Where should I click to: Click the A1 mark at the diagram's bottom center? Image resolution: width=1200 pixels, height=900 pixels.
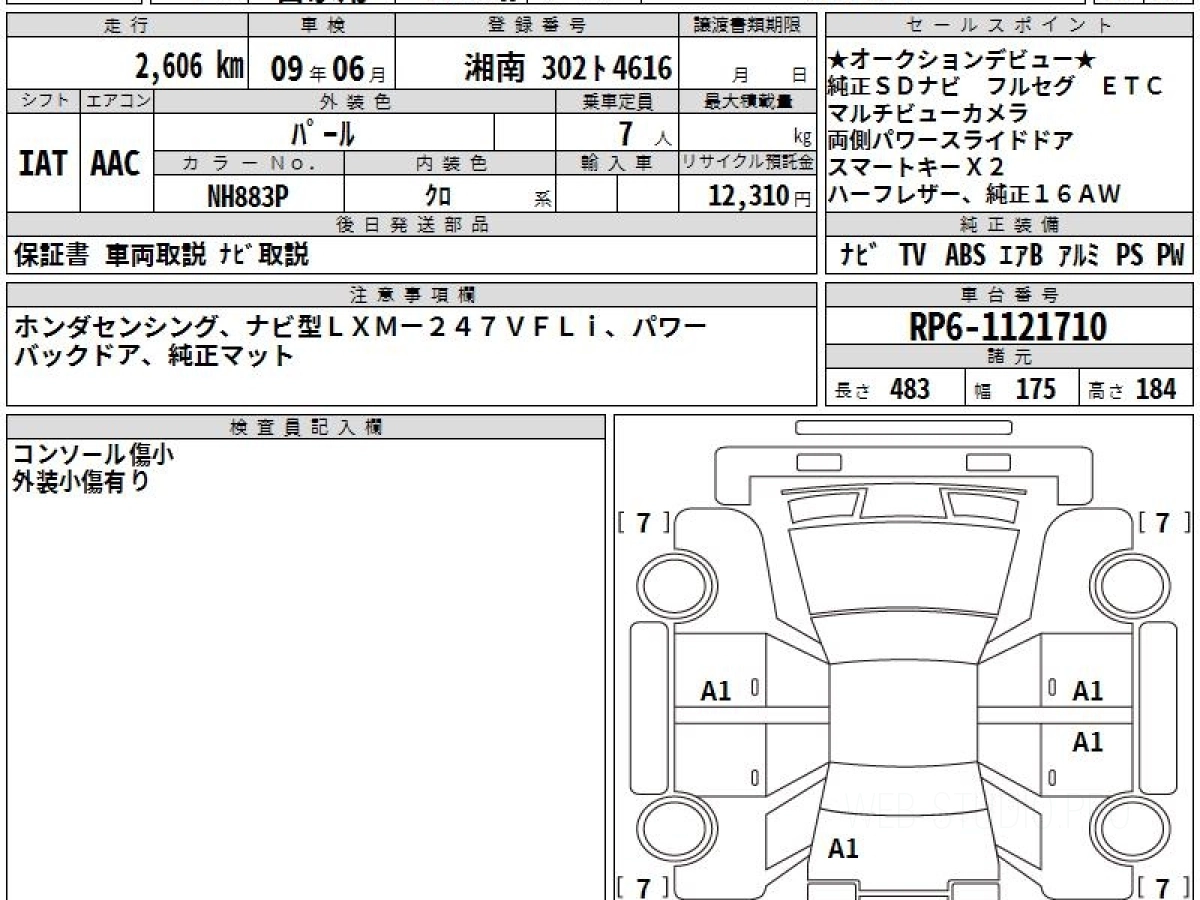click(x=843, y=849)
